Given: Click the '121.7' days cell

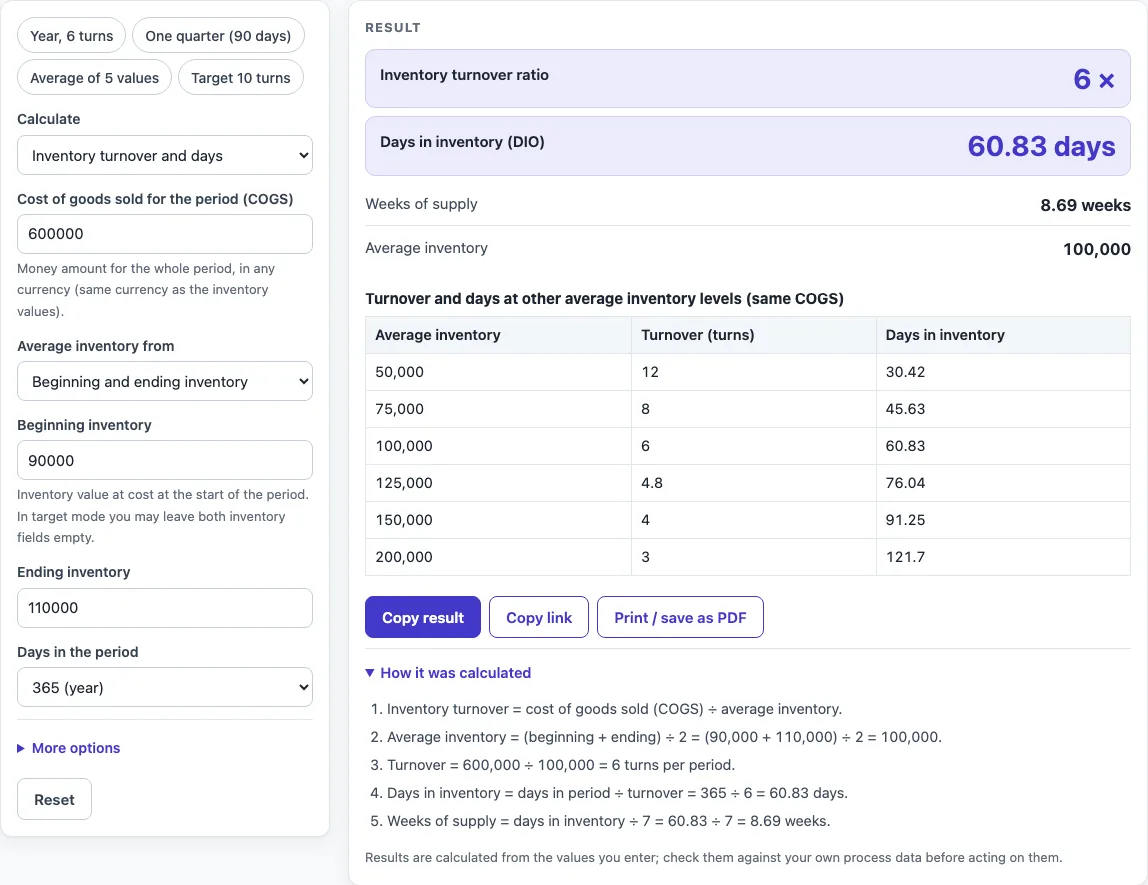Looking at the screenshot, I should [x=1003, y=557].
